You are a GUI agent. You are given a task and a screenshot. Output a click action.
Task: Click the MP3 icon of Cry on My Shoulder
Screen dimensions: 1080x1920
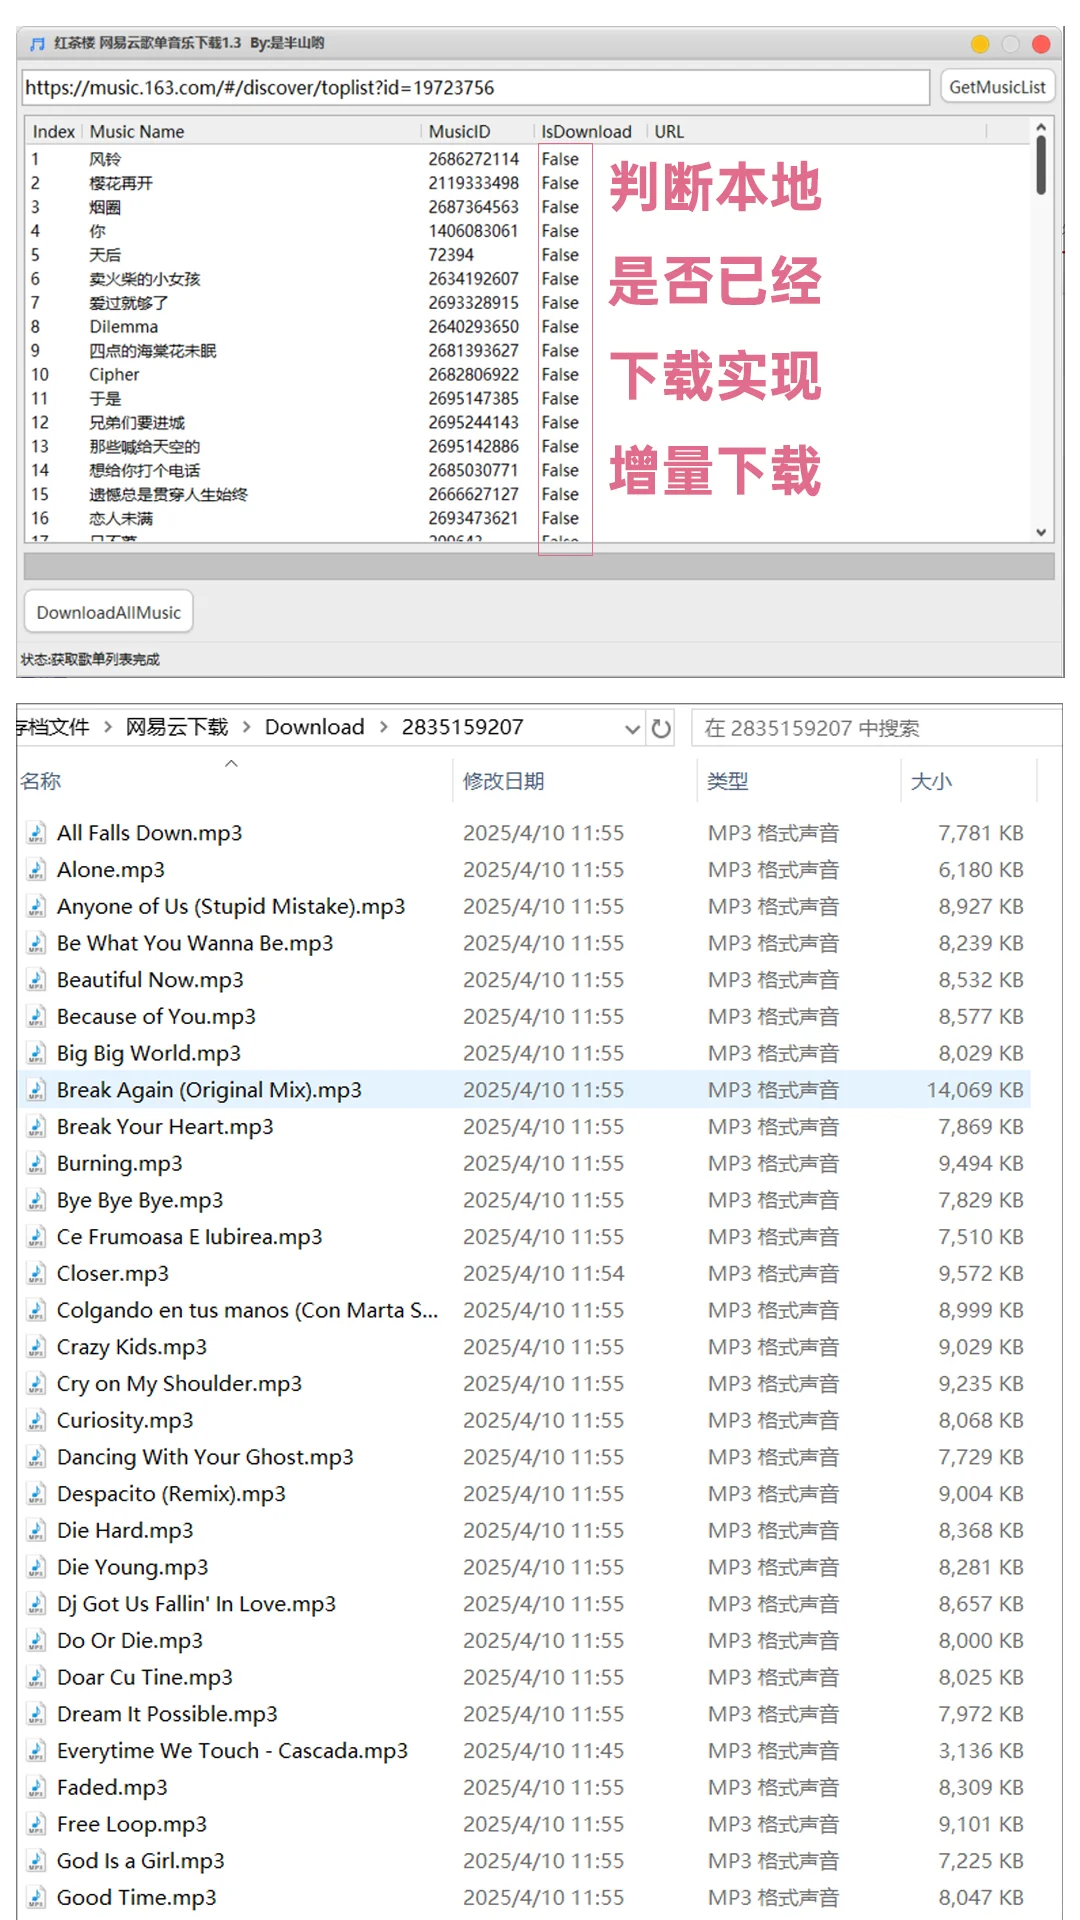(36, 1384)
